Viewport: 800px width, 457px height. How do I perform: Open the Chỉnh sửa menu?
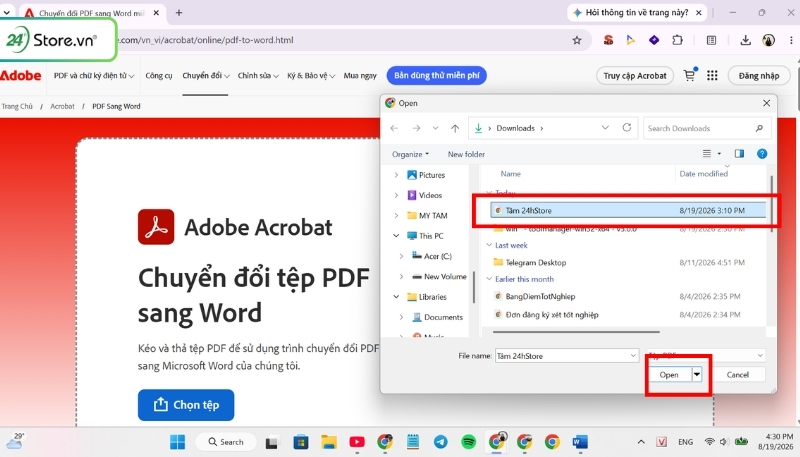(x=258, y=75)
